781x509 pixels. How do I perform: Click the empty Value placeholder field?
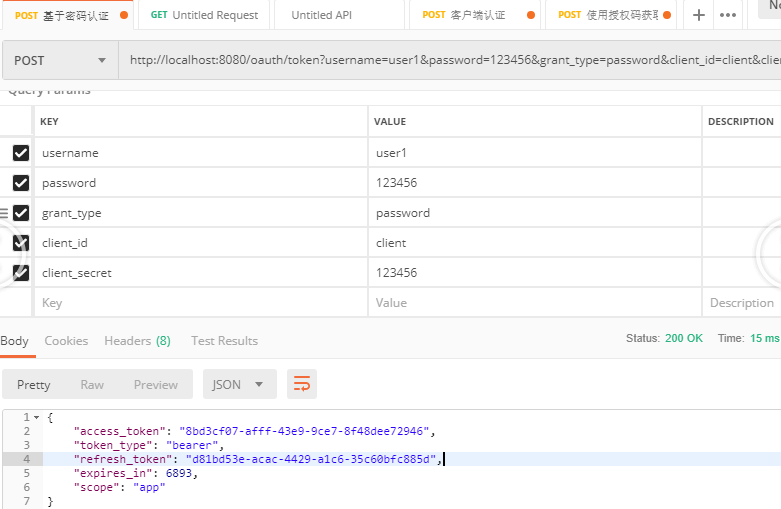click(x=535, y=303)
